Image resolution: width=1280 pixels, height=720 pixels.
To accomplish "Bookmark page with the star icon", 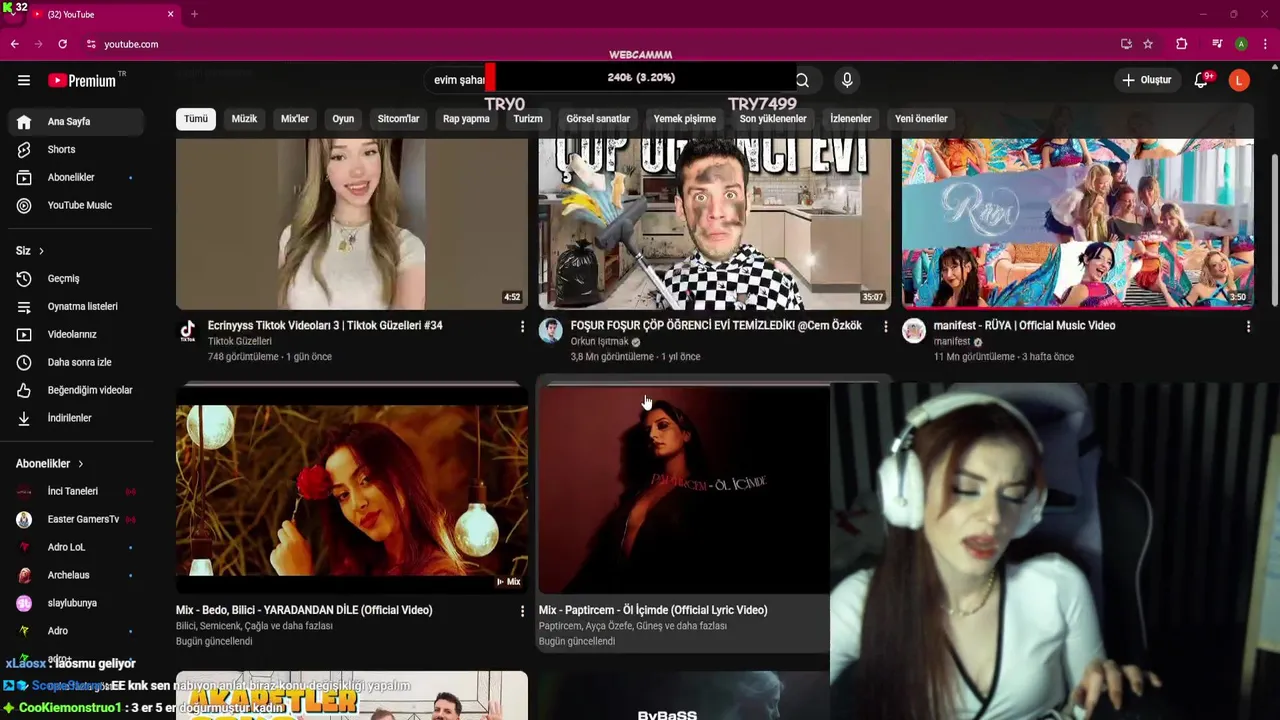I will tap(1148, 44).
